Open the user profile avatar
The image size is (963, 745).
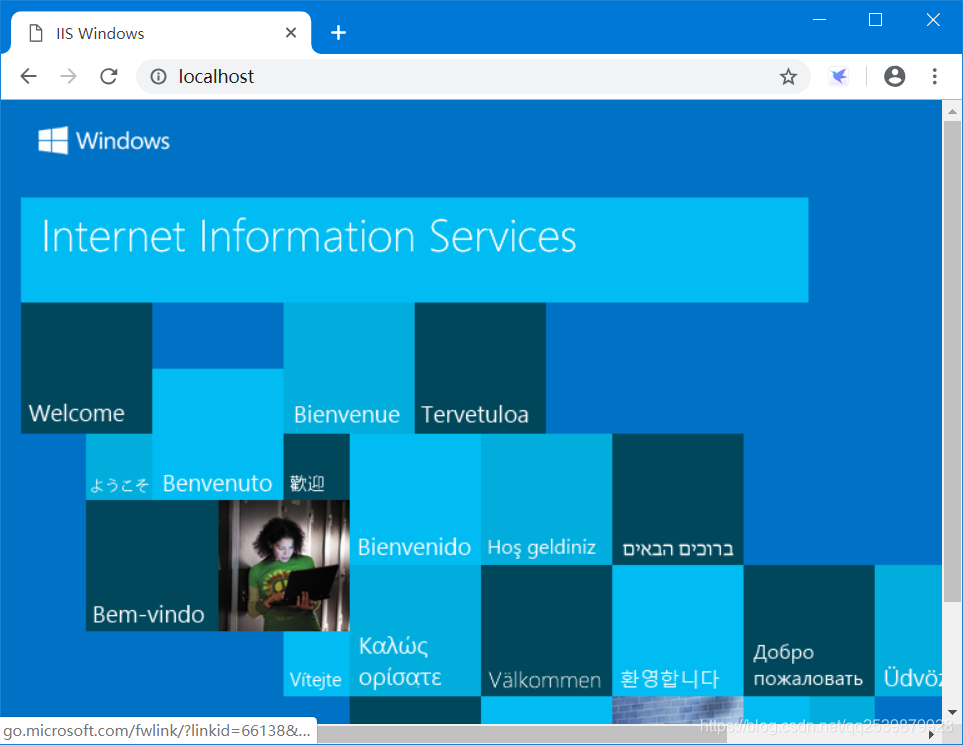[894, 76]
